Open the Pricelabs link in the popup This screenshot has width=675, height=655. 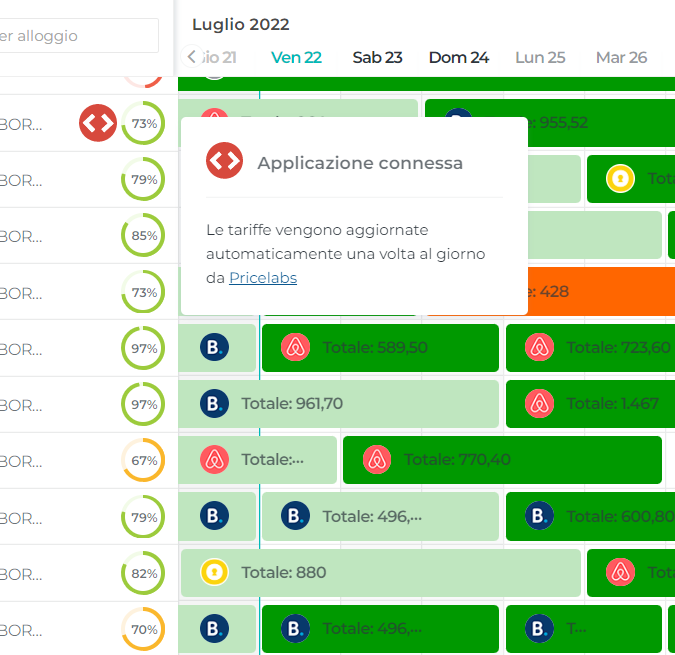tap(263, 278)
